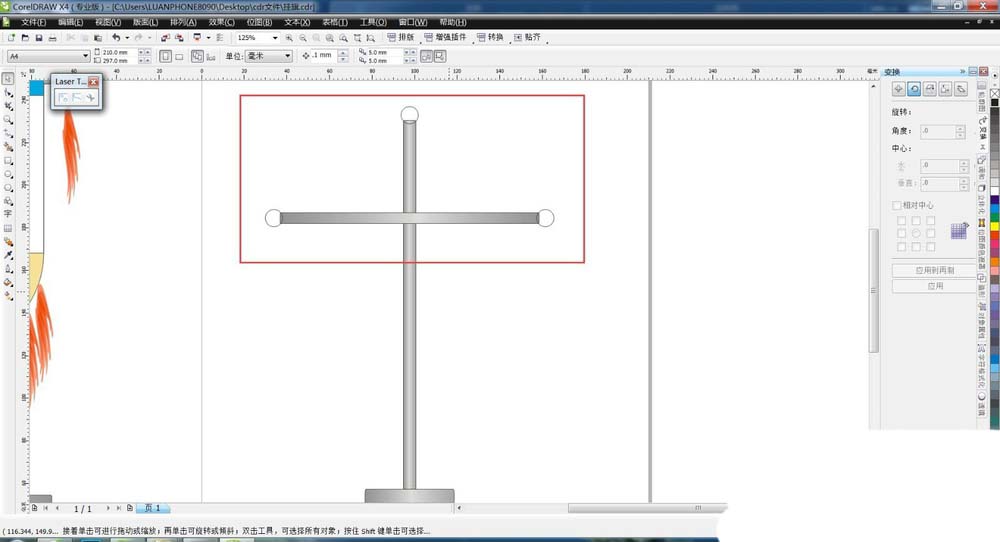Open the 文件(F) menu

(33, 22)
